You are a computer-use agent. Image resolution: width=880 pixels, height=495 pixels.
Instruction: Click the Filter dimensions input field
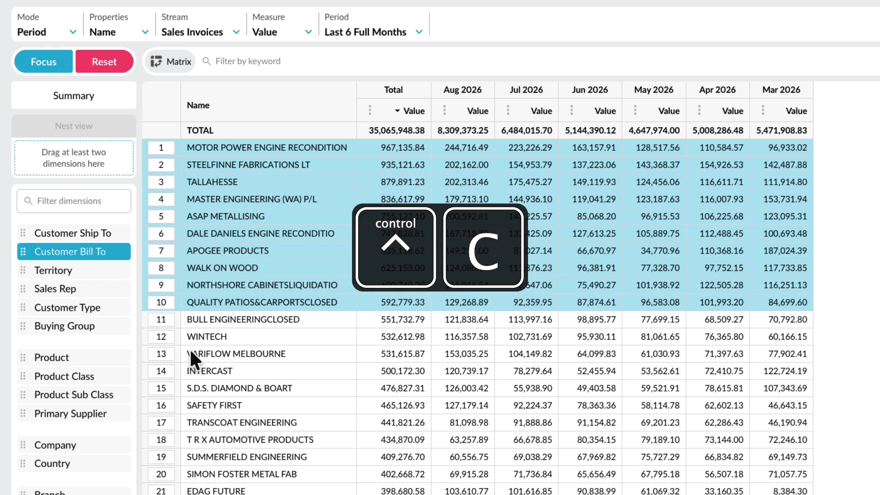coord(74,201)
